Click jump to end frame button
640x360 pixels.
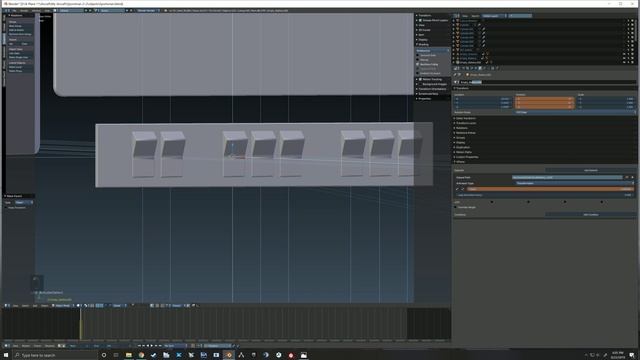click(161, 346)
